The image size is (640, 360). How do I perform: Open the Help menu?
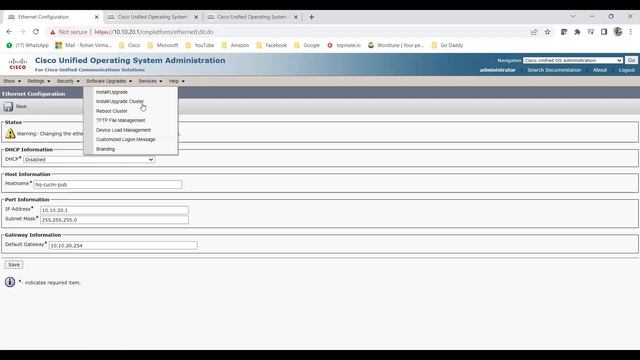[x=177, y=81]
